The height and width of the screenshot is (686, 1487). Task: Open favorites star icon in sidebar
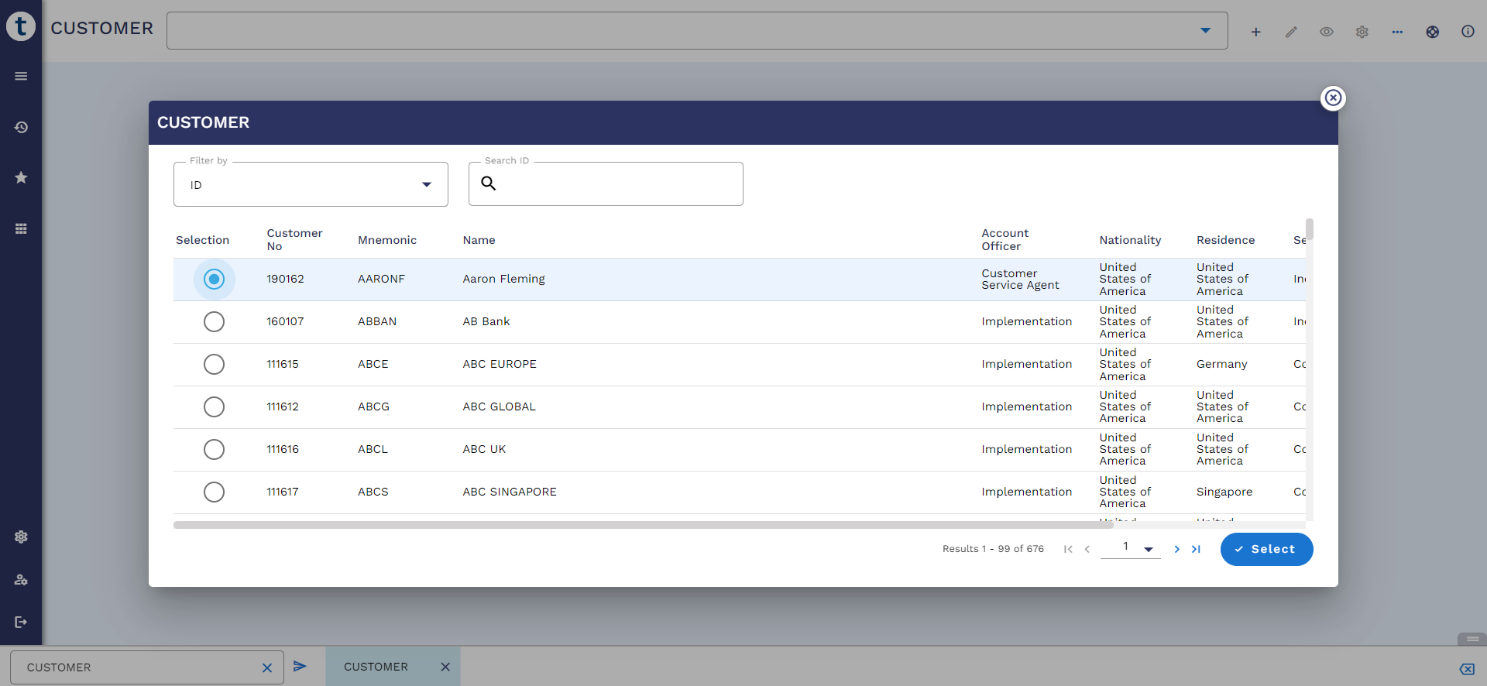(x=21, y=177)
